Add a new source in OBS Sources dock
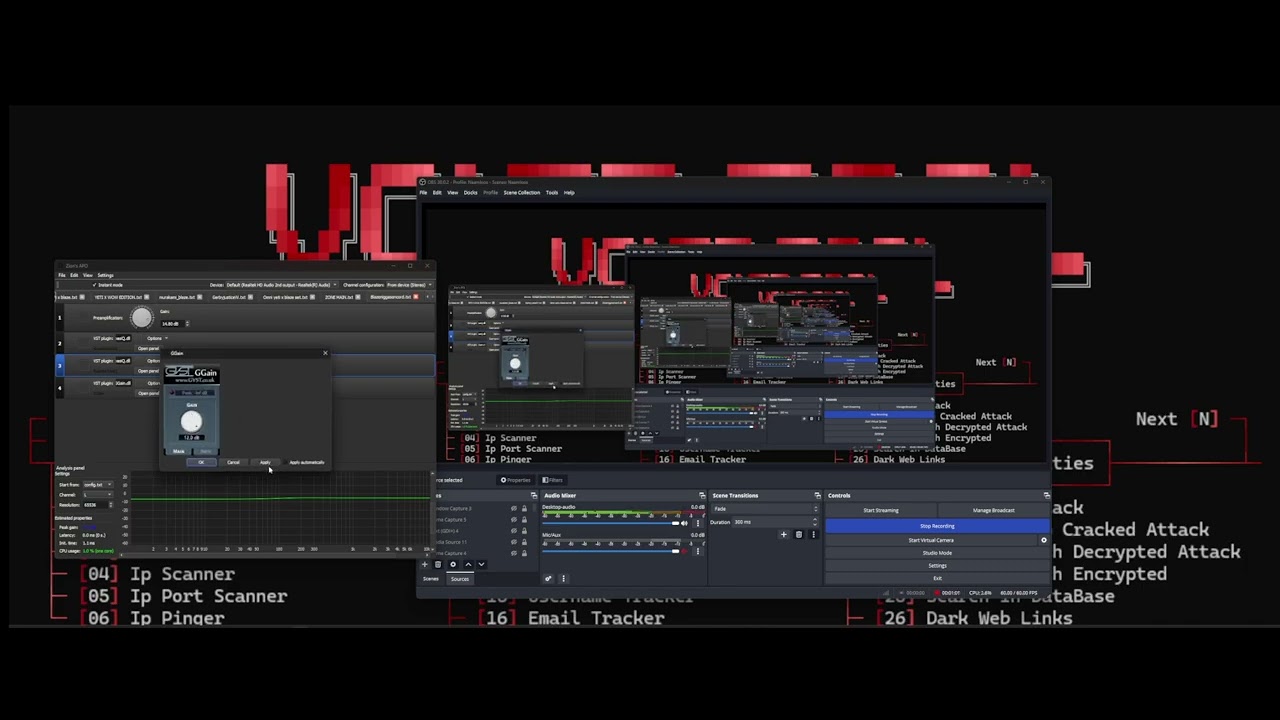Viewport: 1280px width, 720px height. point(424,564)
